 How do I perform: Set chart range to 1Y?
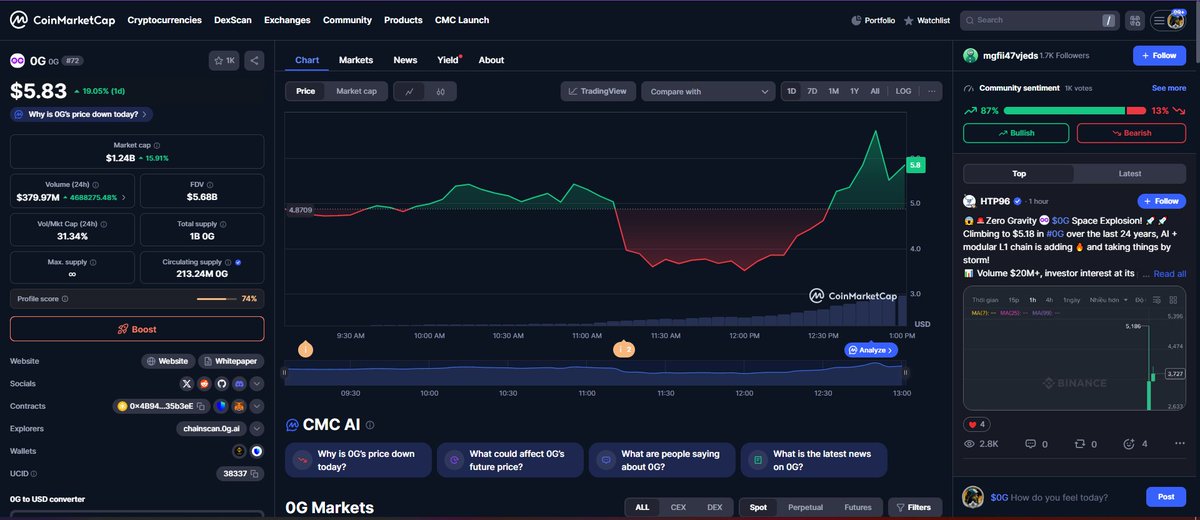854,91
